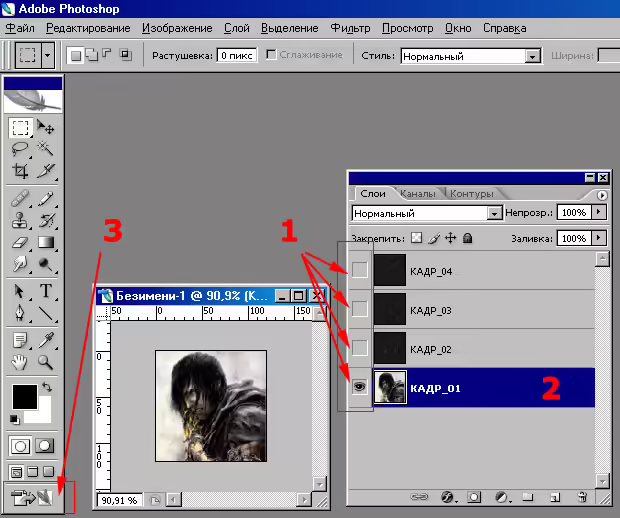Switch to Quick Mask mode
The width and height of the screenshot is (620, 518).
(x=45, y=446)
